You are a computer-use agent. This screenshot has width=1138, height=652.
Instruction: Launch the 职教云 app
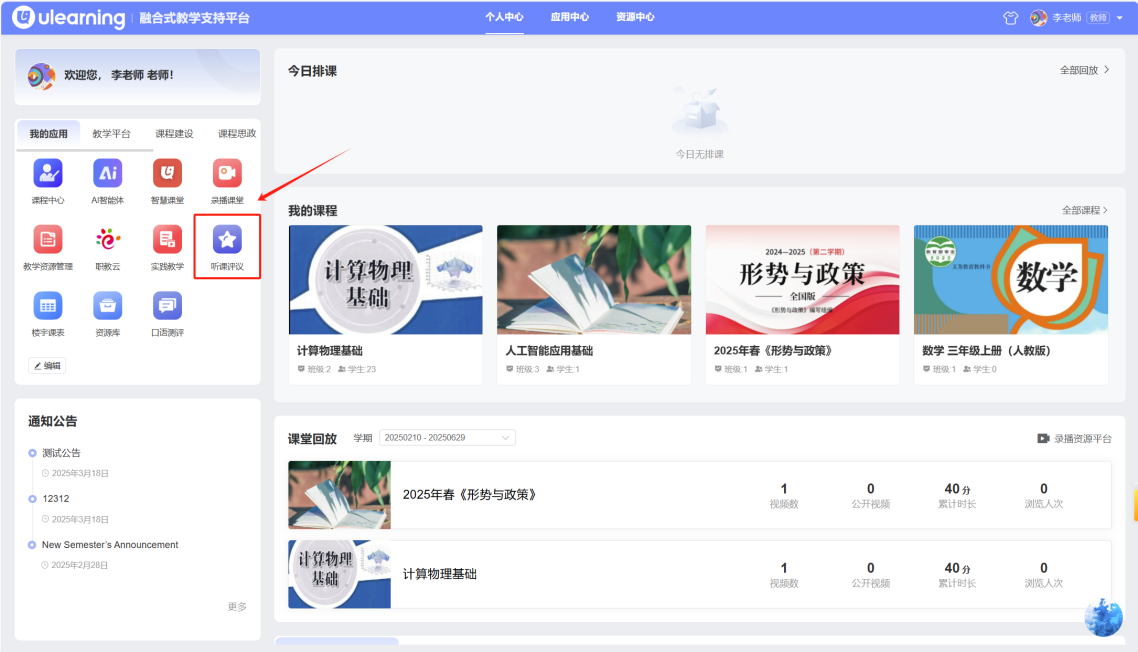tap(107, 239)
